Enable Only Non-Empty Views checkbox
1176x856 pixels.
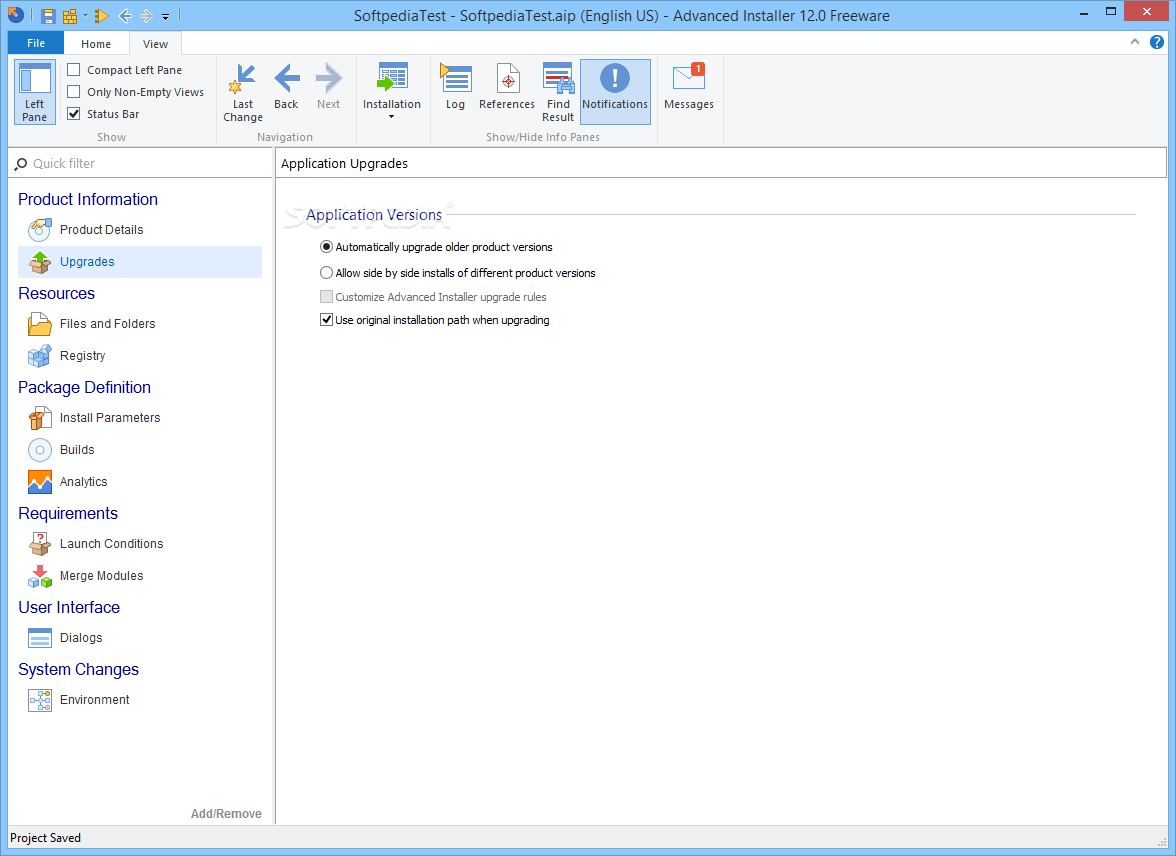tap(74, 92)
